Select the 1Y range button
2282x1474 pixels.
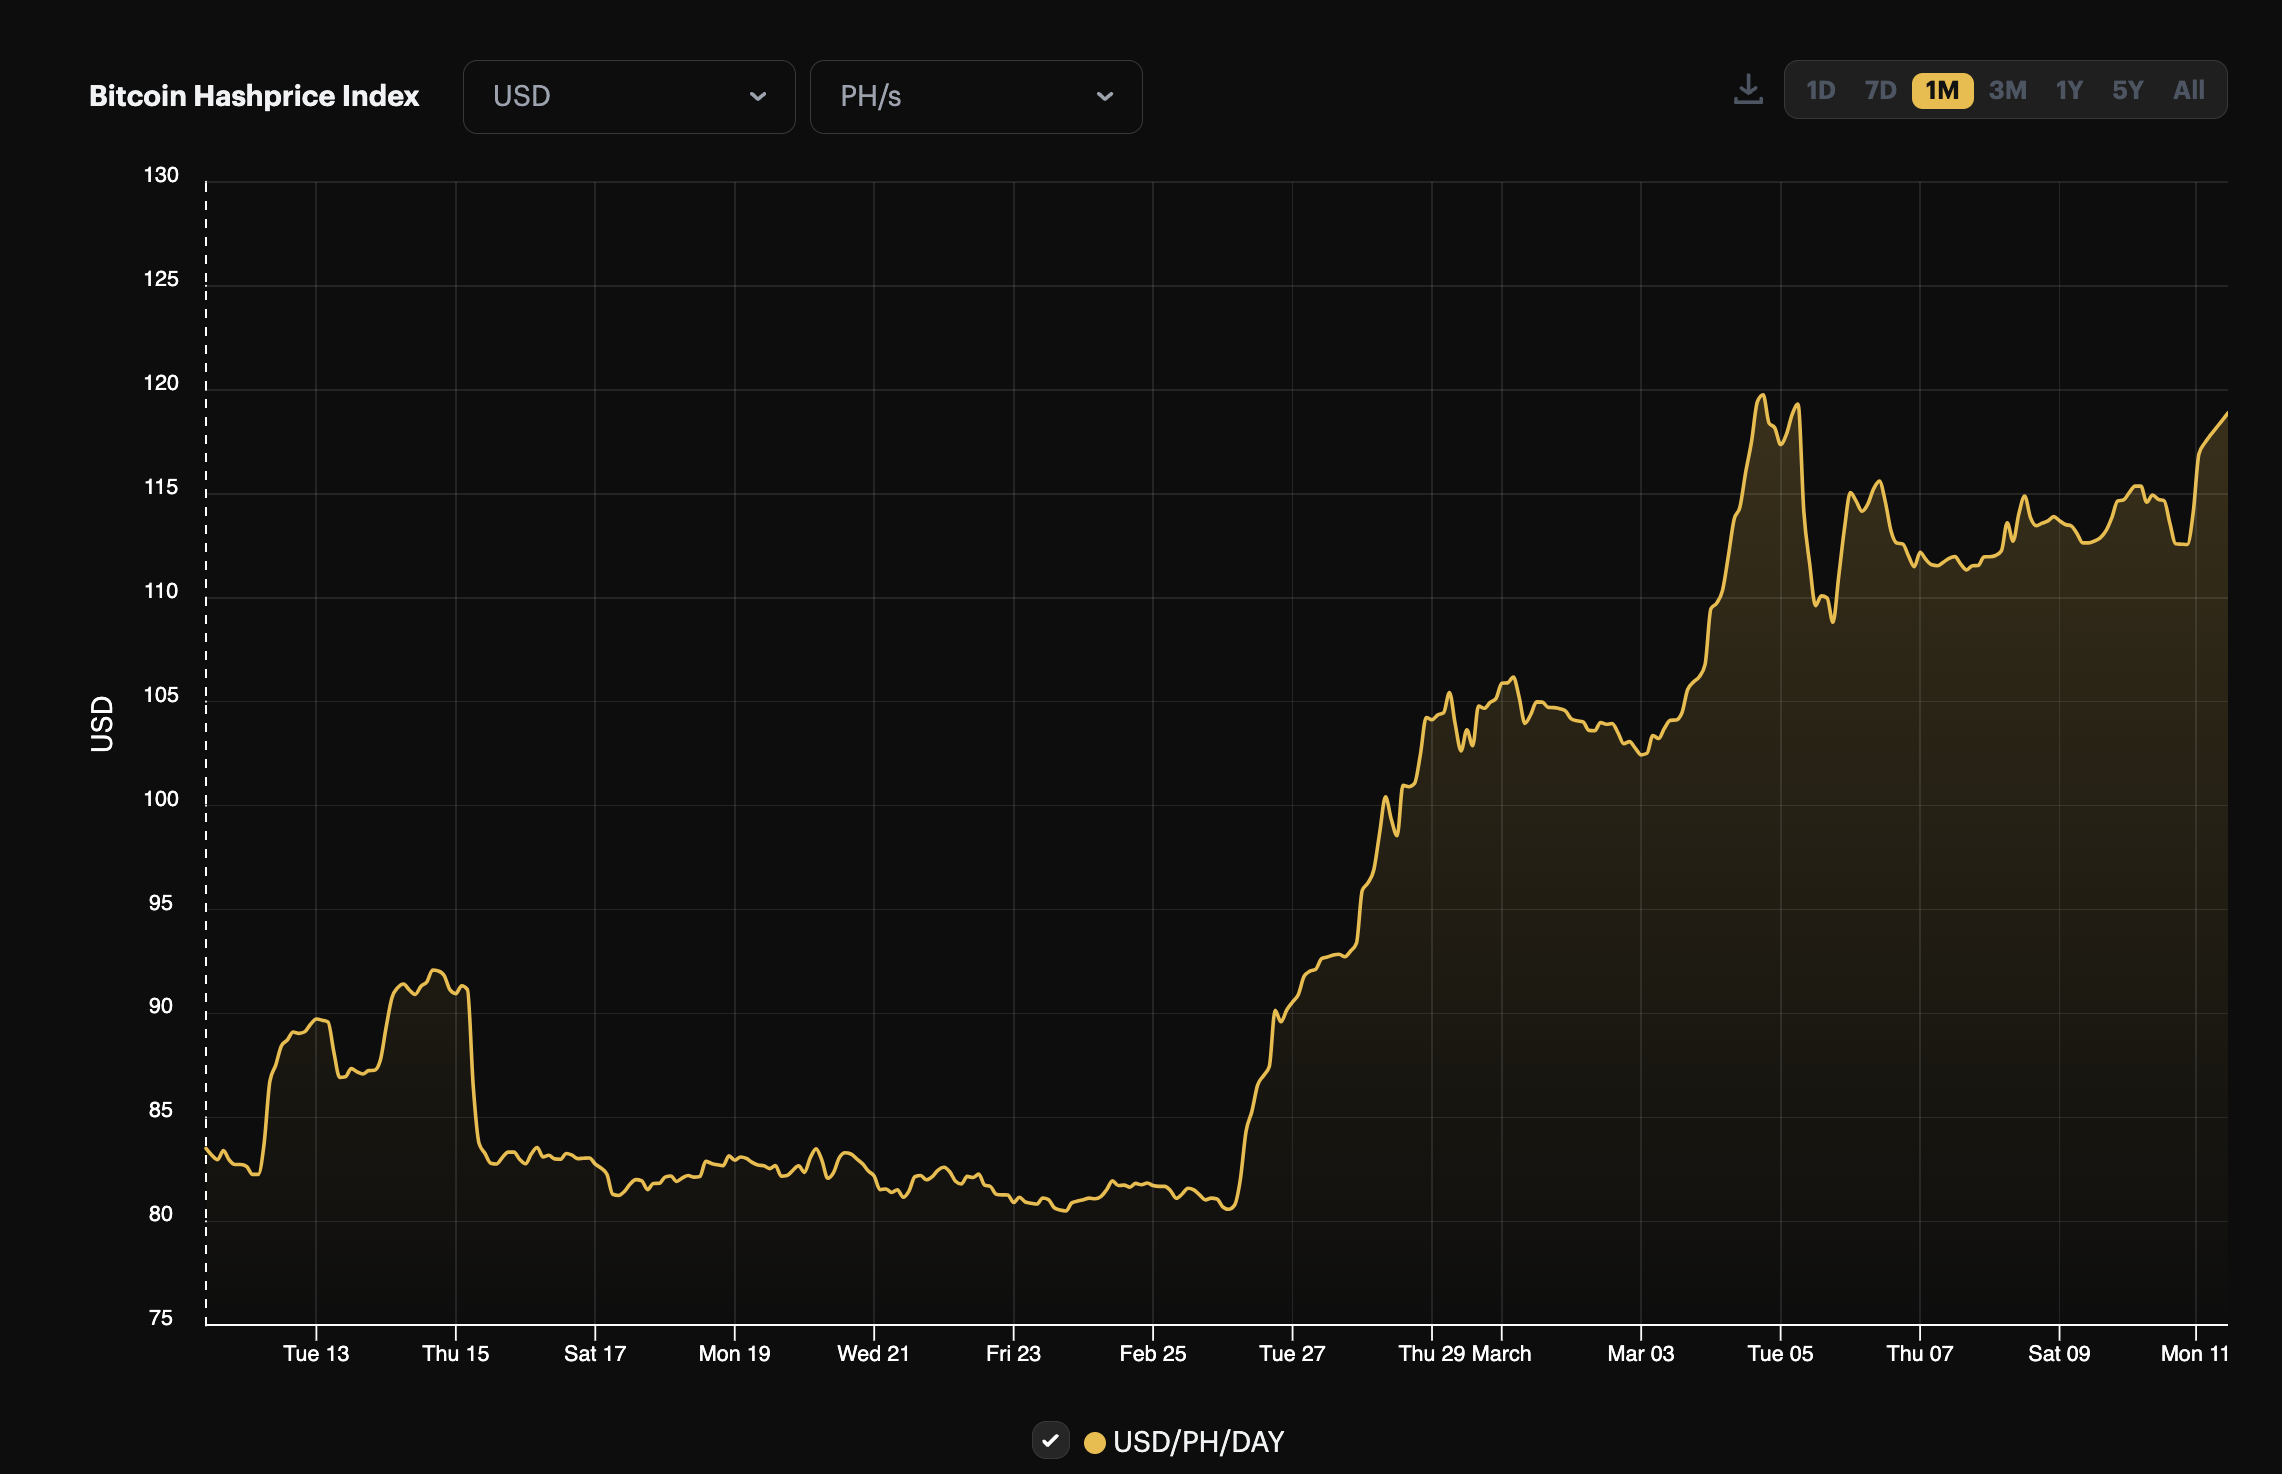coord(2068,90)
